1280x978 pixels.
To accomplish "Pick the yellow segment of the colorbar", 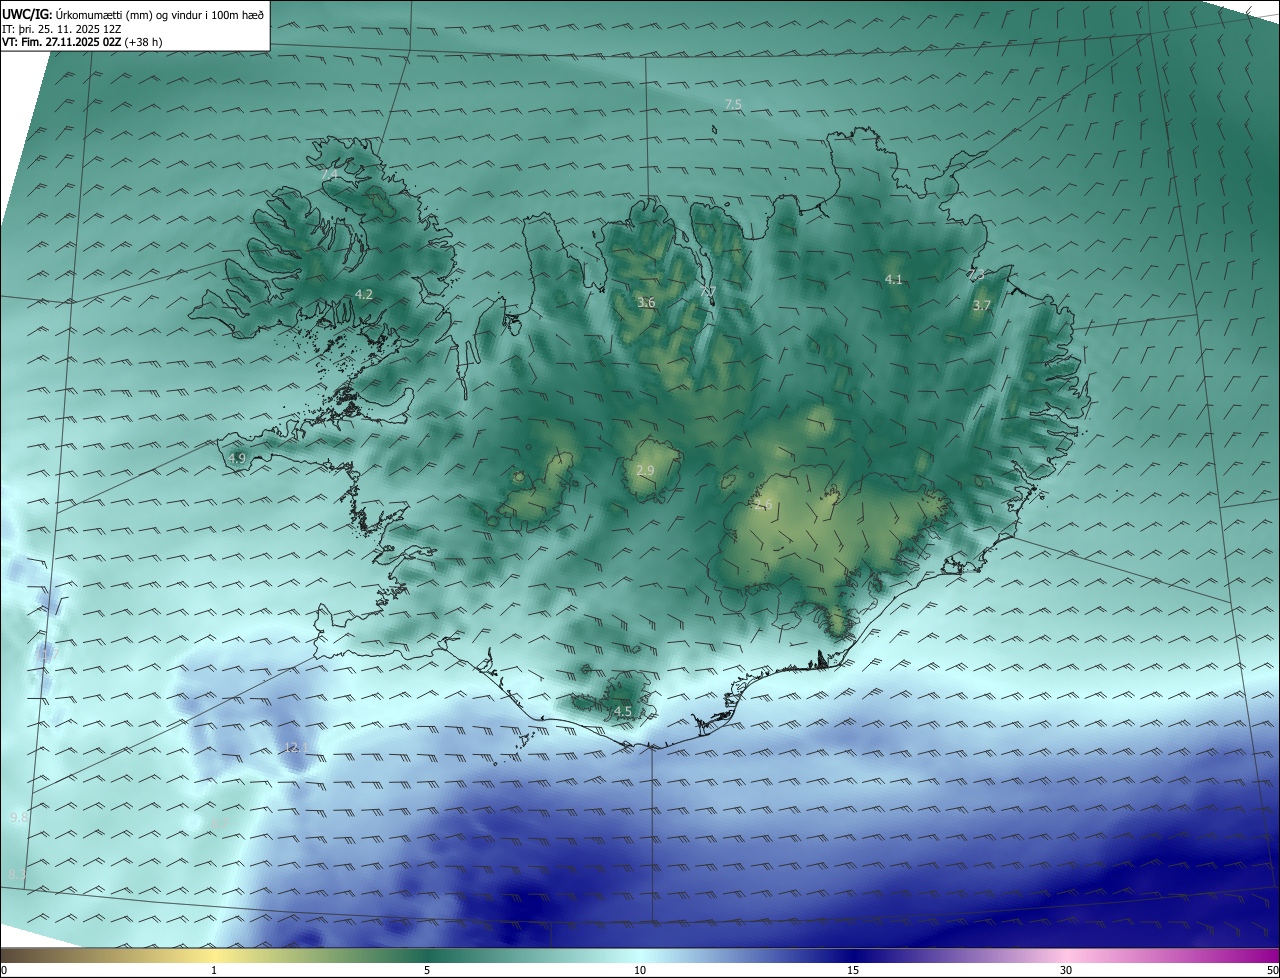I will pyautogui.click(x=215, y=955).
